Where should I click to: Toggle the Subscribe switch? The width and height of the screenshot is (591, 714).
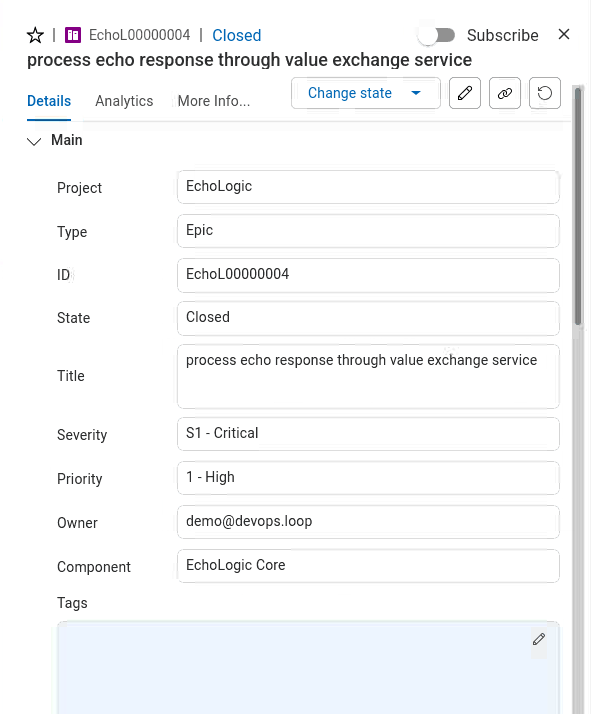click(437, 35)
